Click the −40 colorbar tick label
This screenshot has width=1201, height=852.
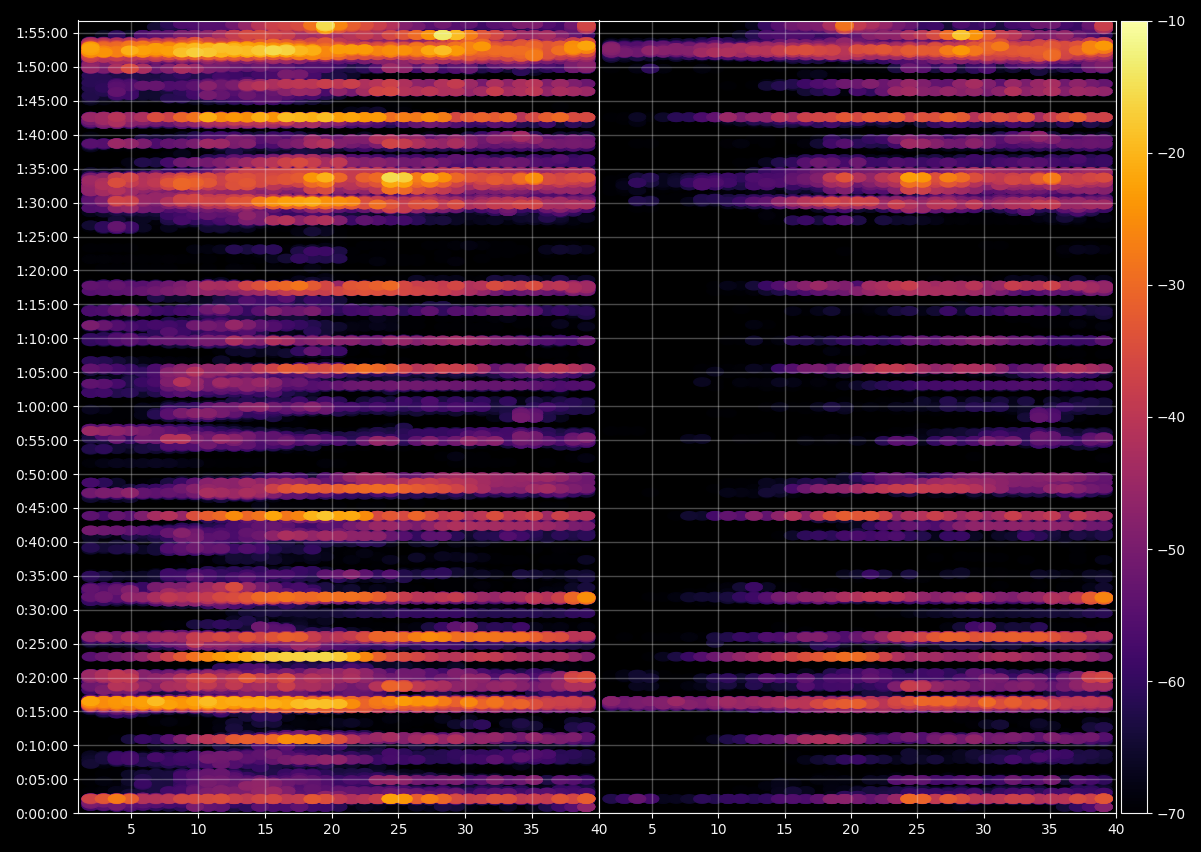[x=1171, y=417]
